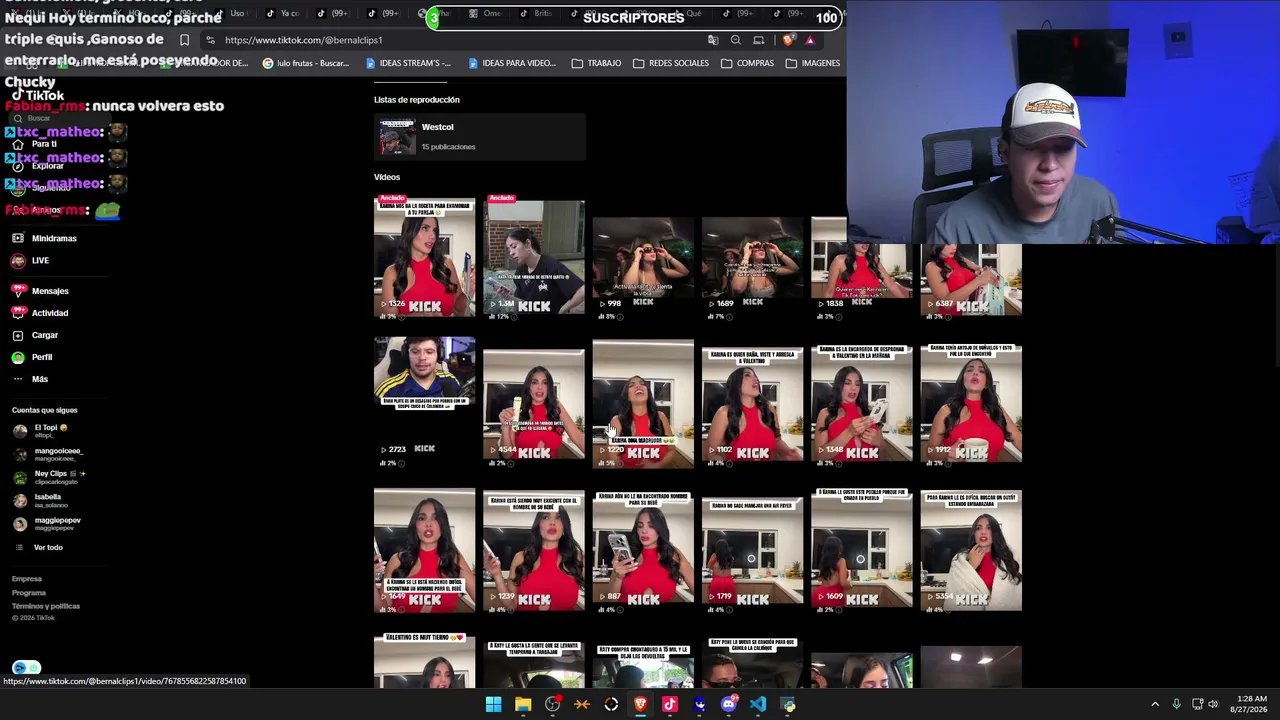Open the TikTok app on the taskbar

click(x=670, y=705)
